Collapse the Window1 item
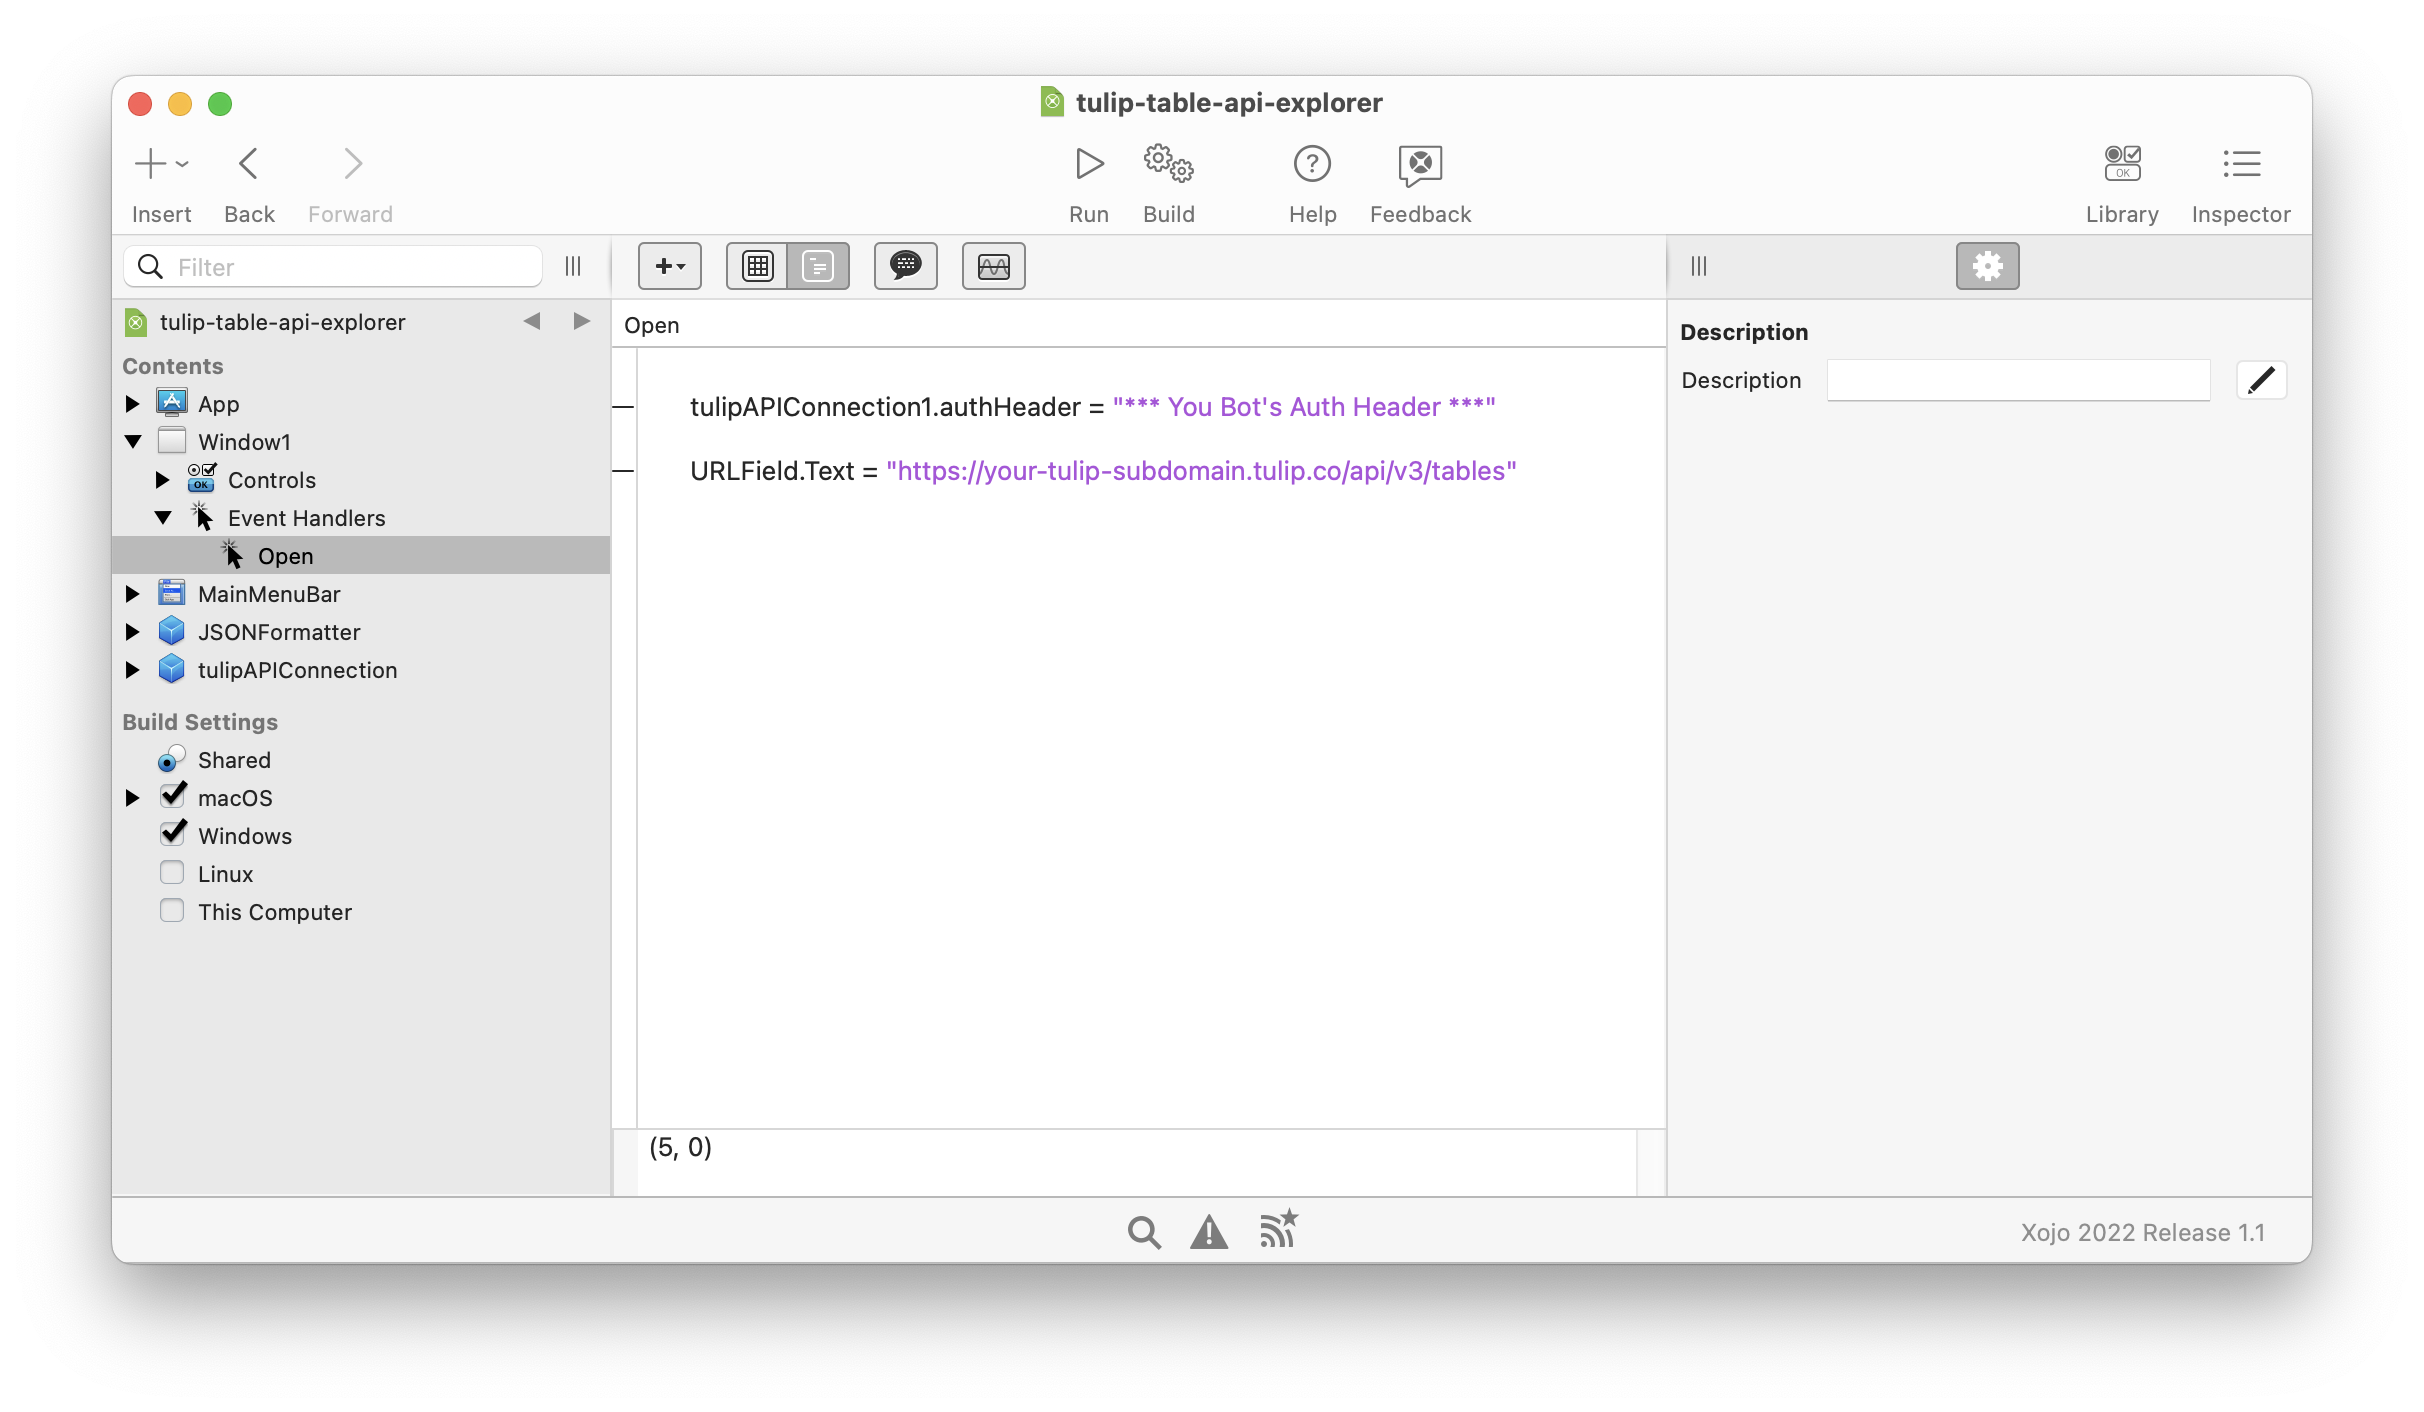 coord(132,442)
